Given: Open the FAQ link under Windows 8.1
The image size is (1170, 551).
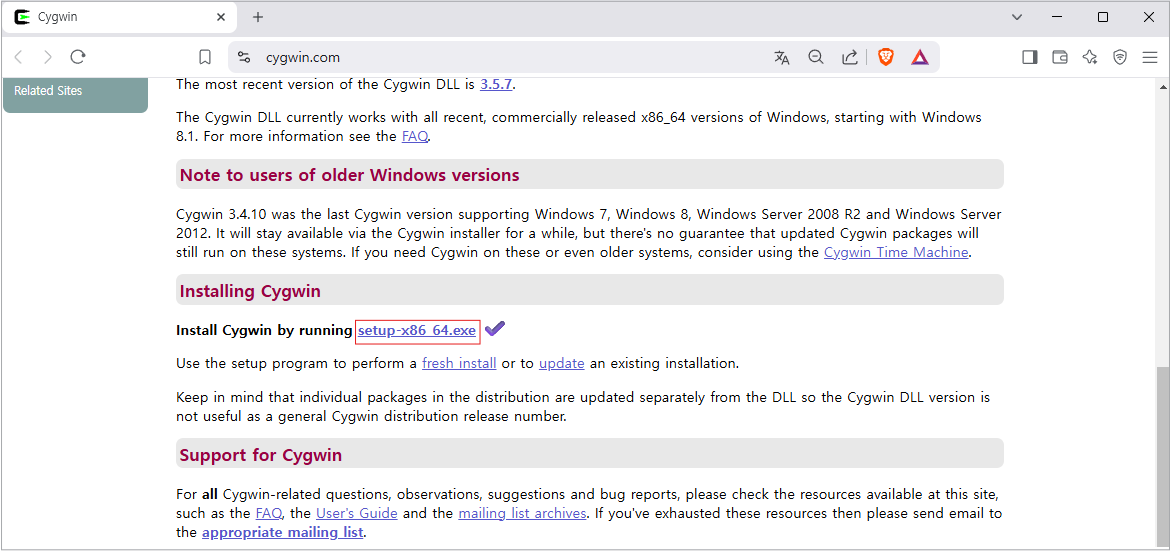Looking at the screenshot, I should pyautogui.click(x=415, y=137).
